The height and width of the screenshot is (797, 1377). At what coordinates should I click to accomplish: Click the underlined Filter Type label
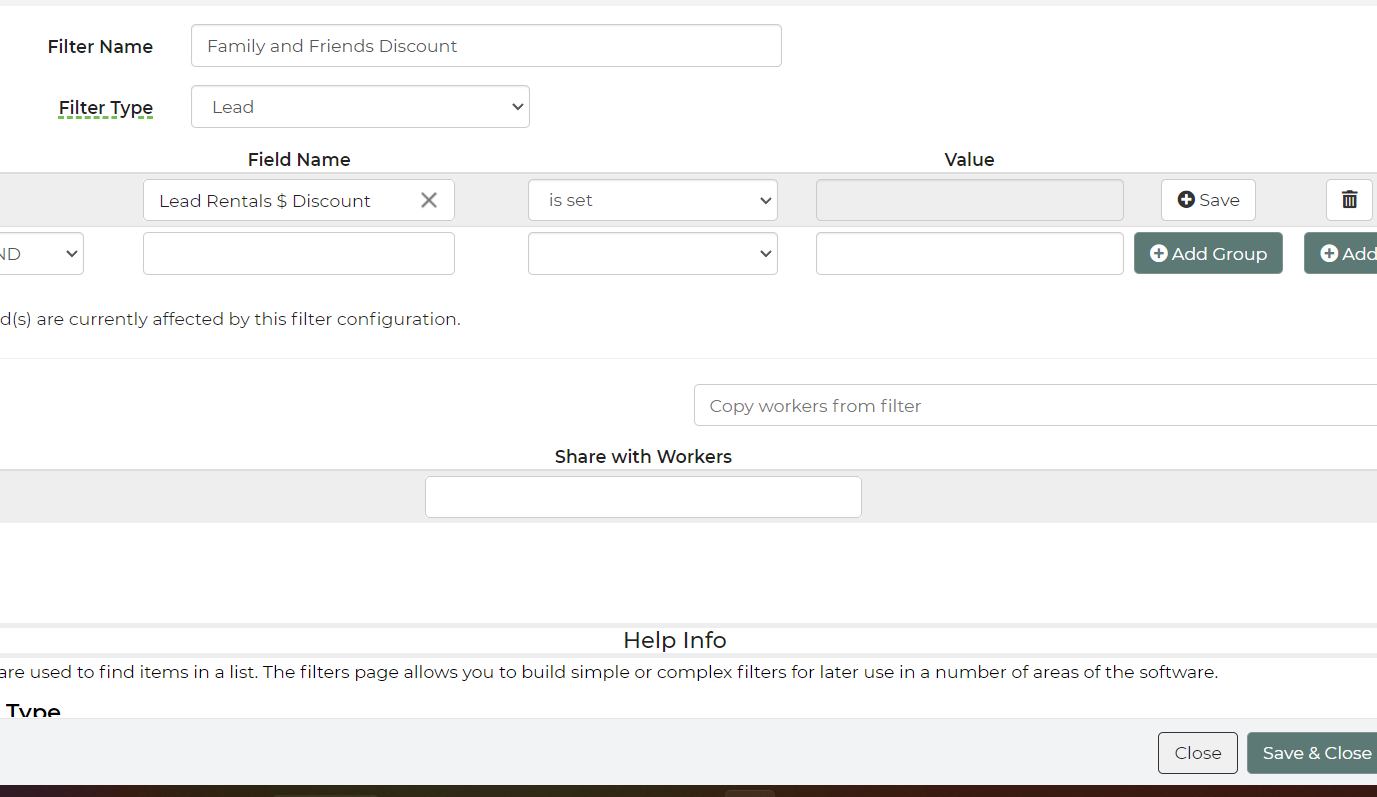tap(106, 108)
